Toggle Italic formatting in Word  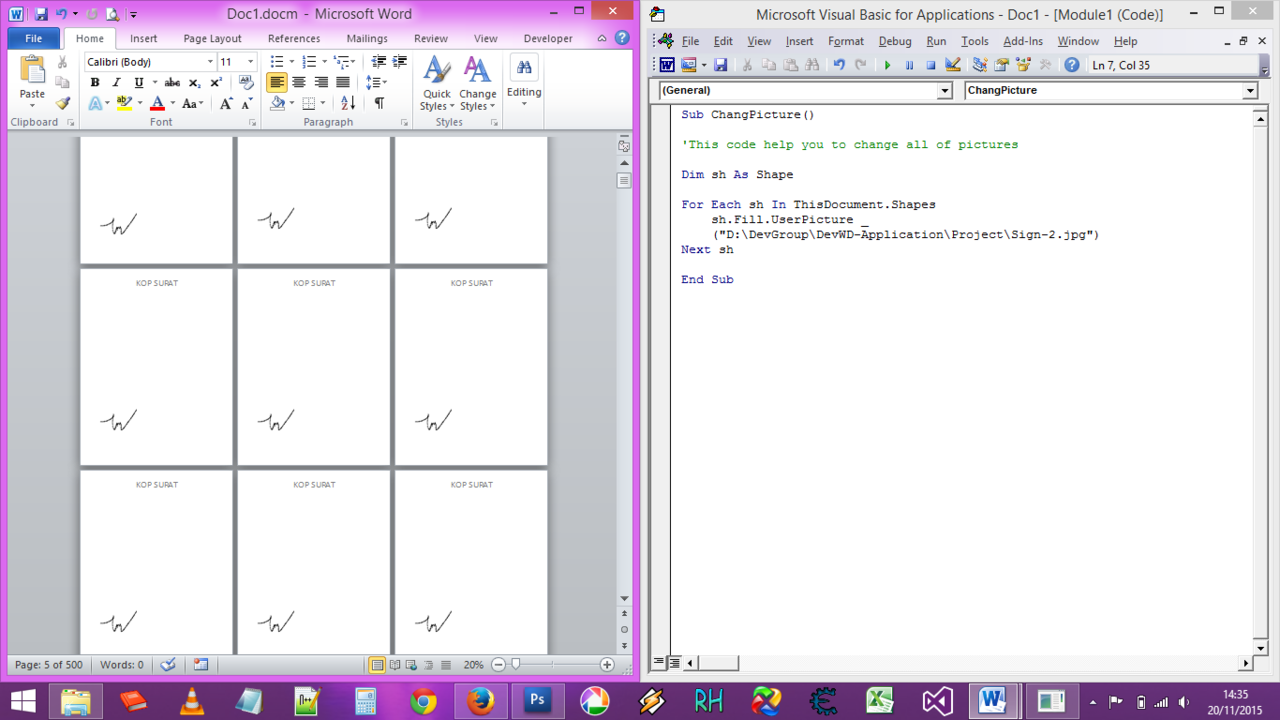coord(116,83)
